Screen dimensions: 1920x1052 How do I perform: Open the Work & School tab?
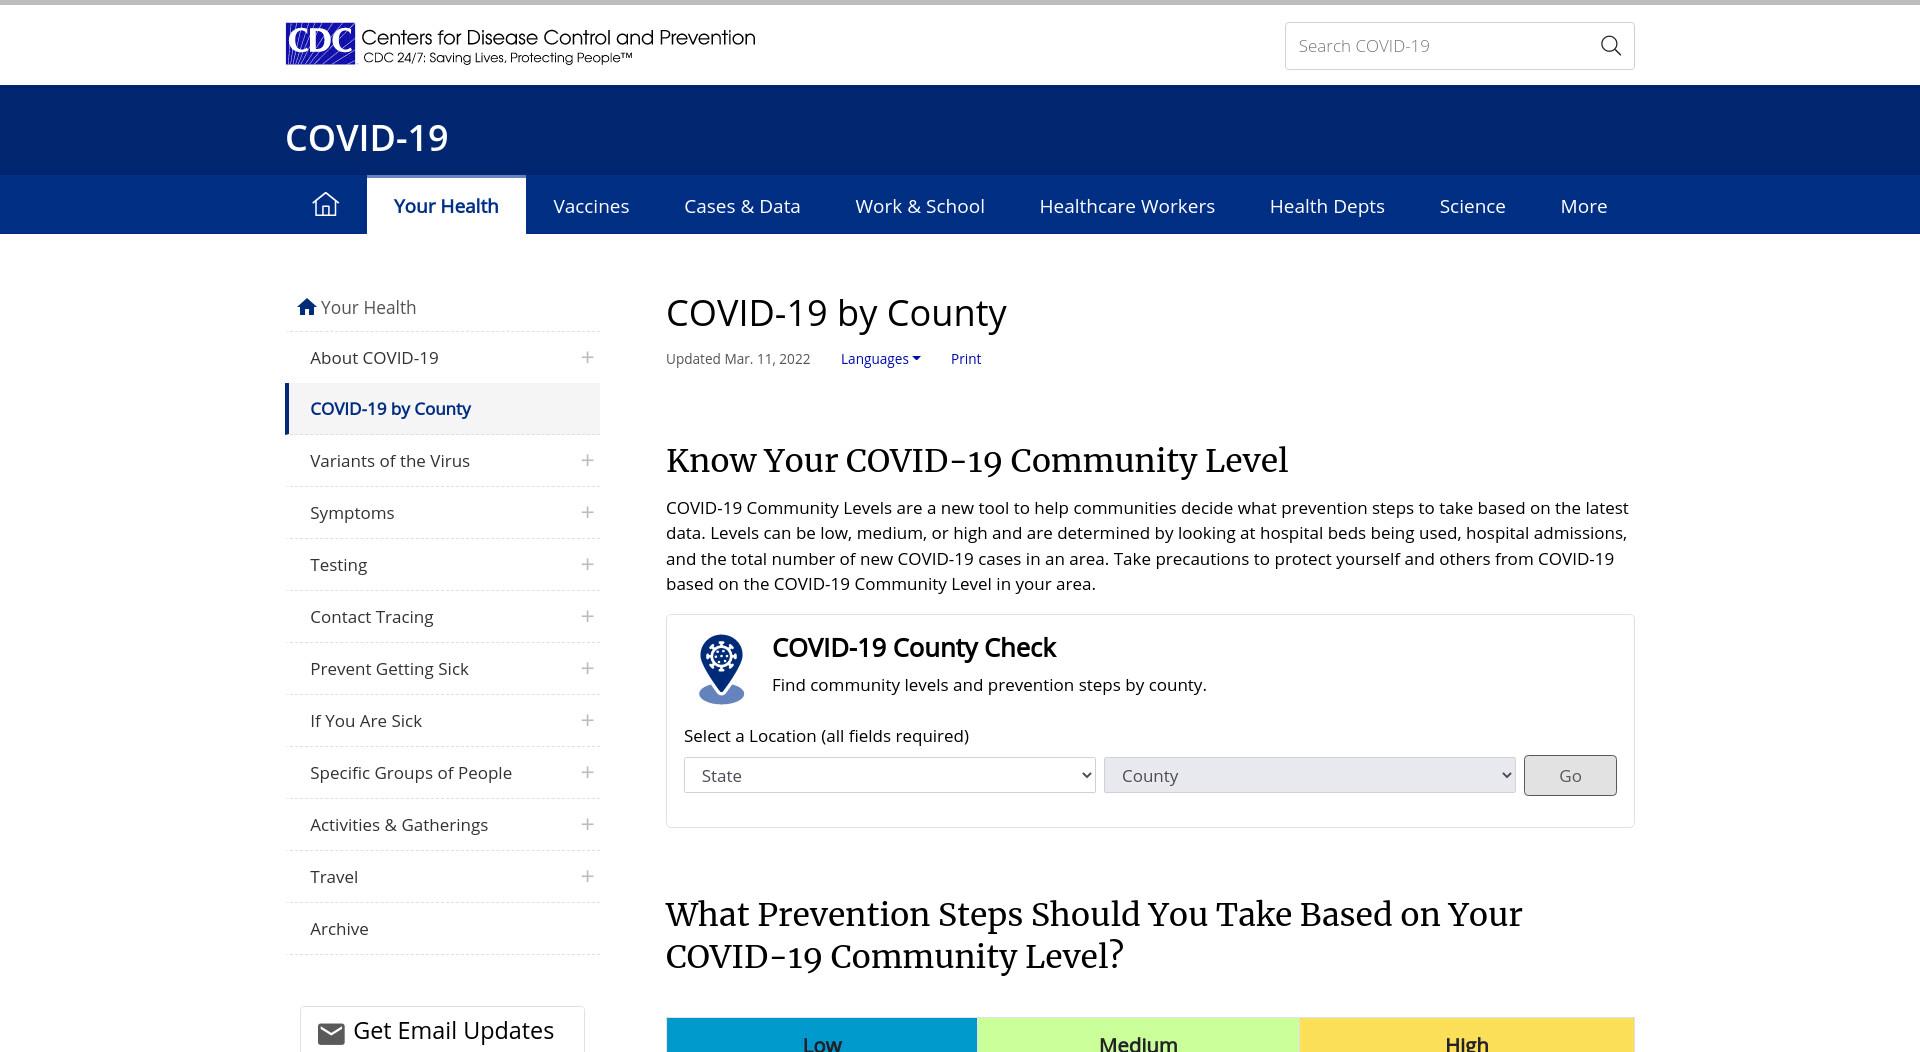pyautogui.click(x=920, y=206)
